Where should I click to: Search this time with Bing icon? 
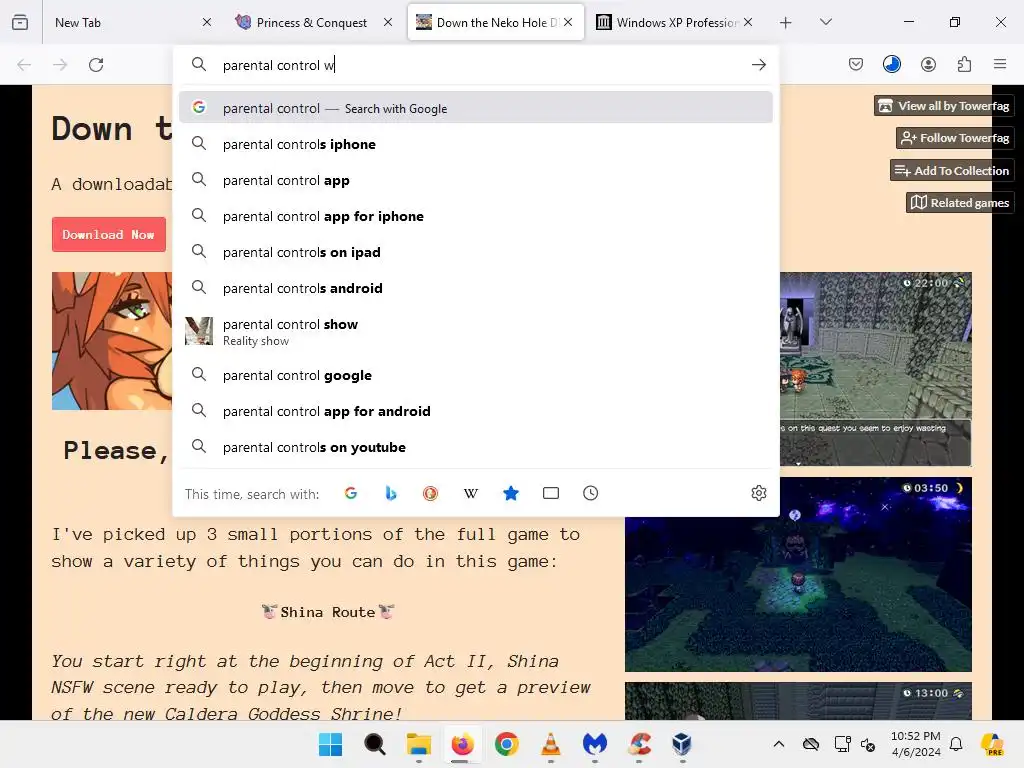point(391,493)
